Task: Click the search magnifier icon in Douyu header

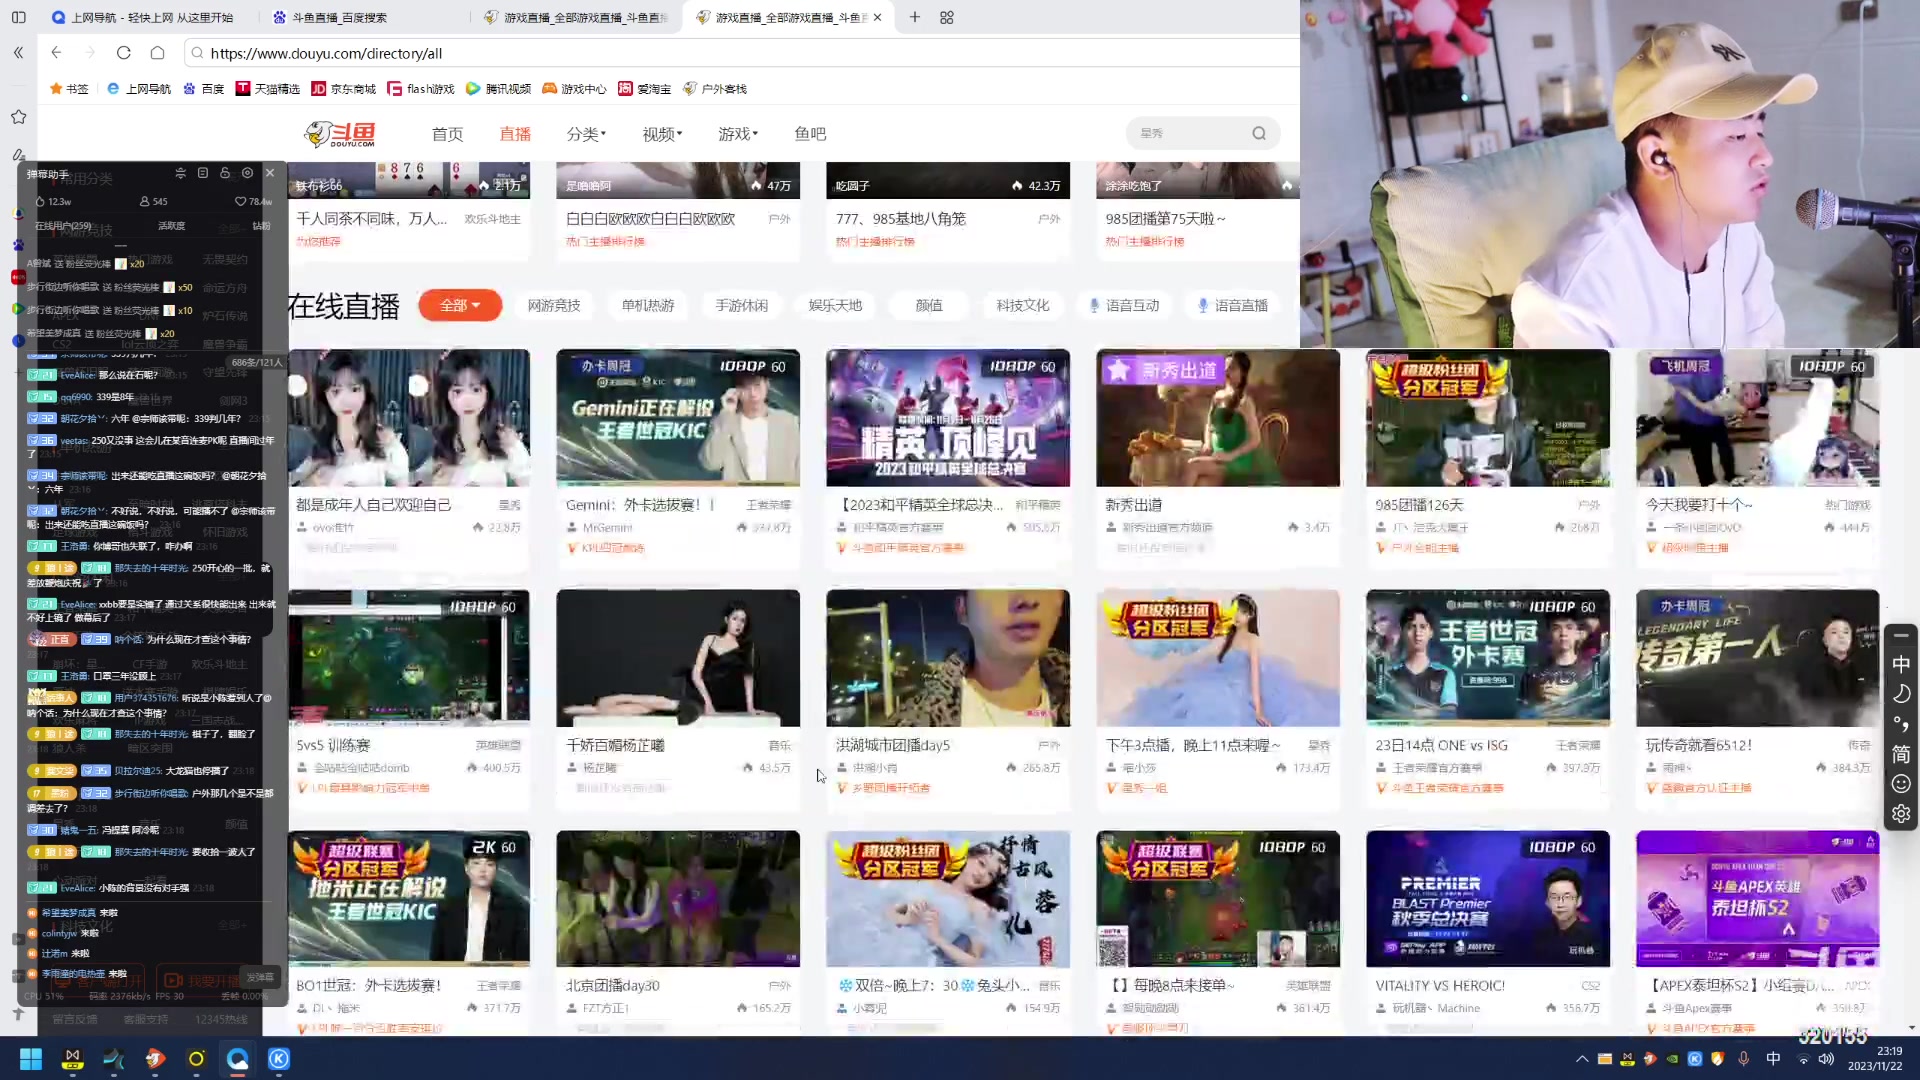Action: coord(1259,133)
